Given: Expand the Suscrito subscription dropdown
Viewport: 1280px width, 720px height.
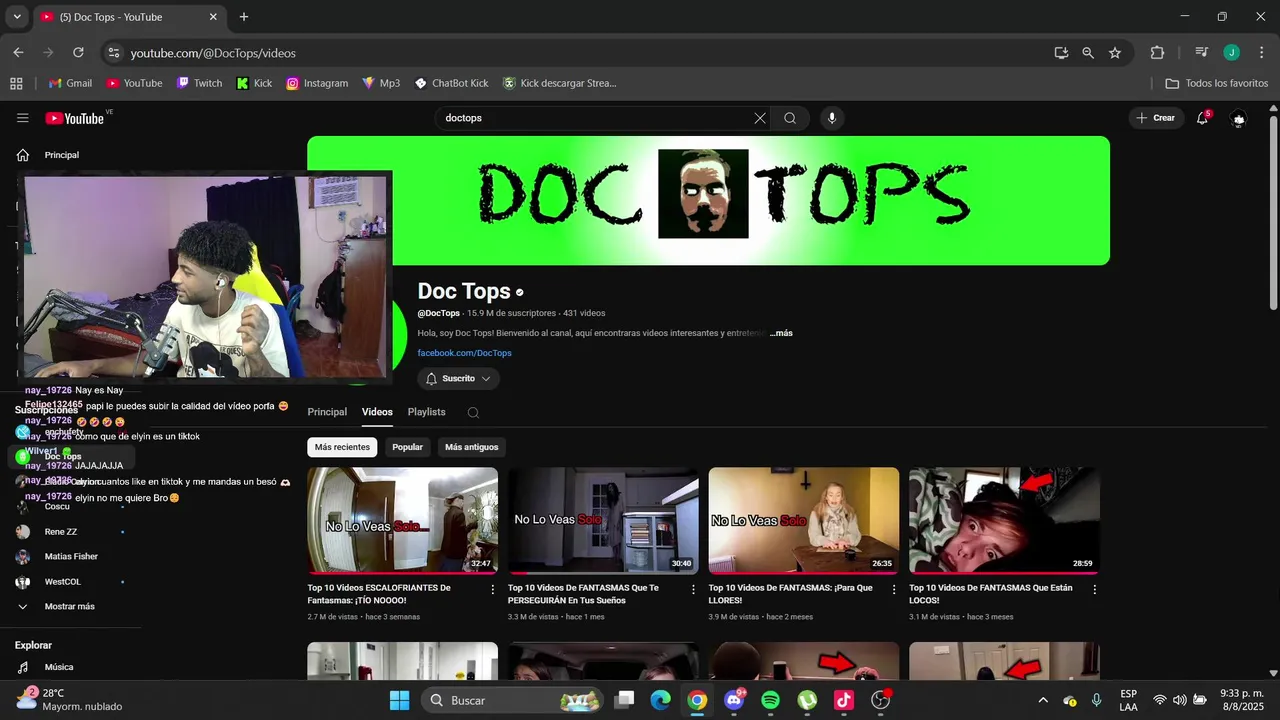Looking at the screenshot, I should pyautogui.click(x=458, y=379).
